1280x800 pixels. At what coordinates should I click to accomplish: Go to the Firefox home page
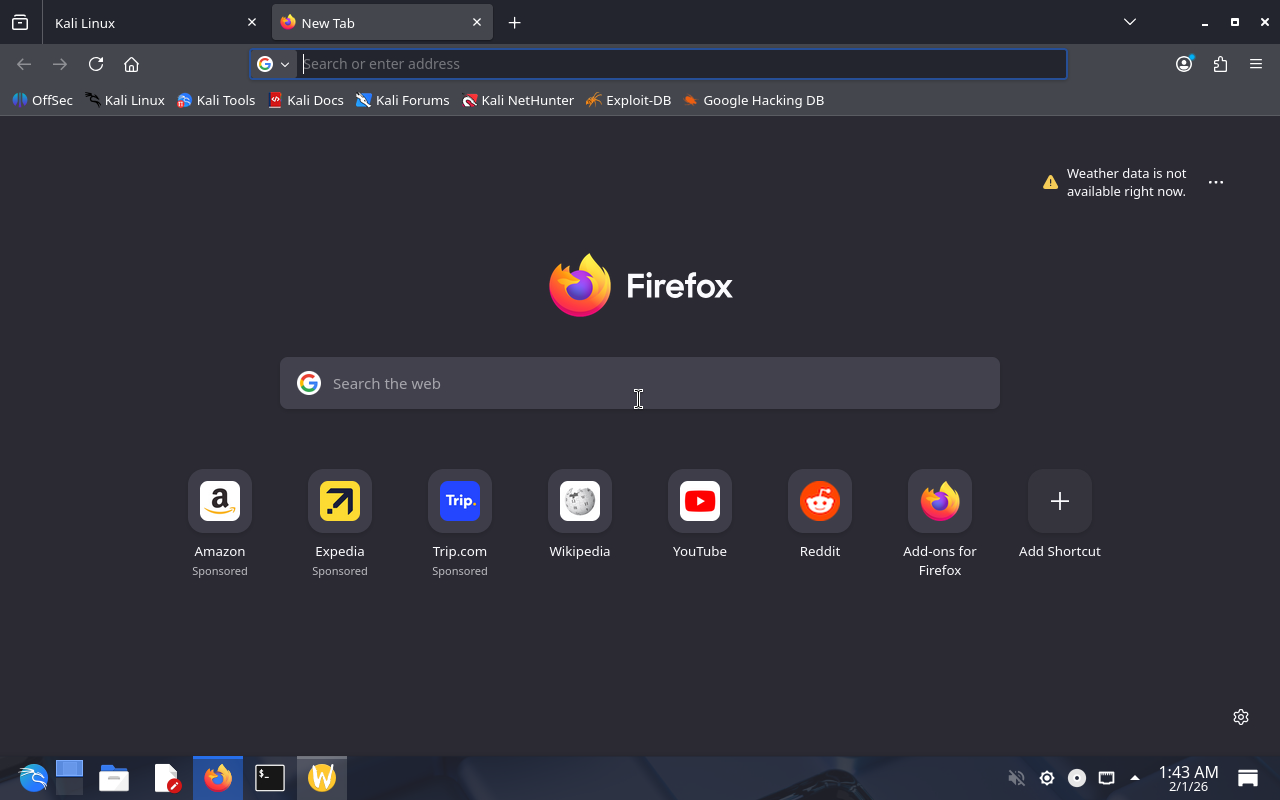tap(131, 64)
